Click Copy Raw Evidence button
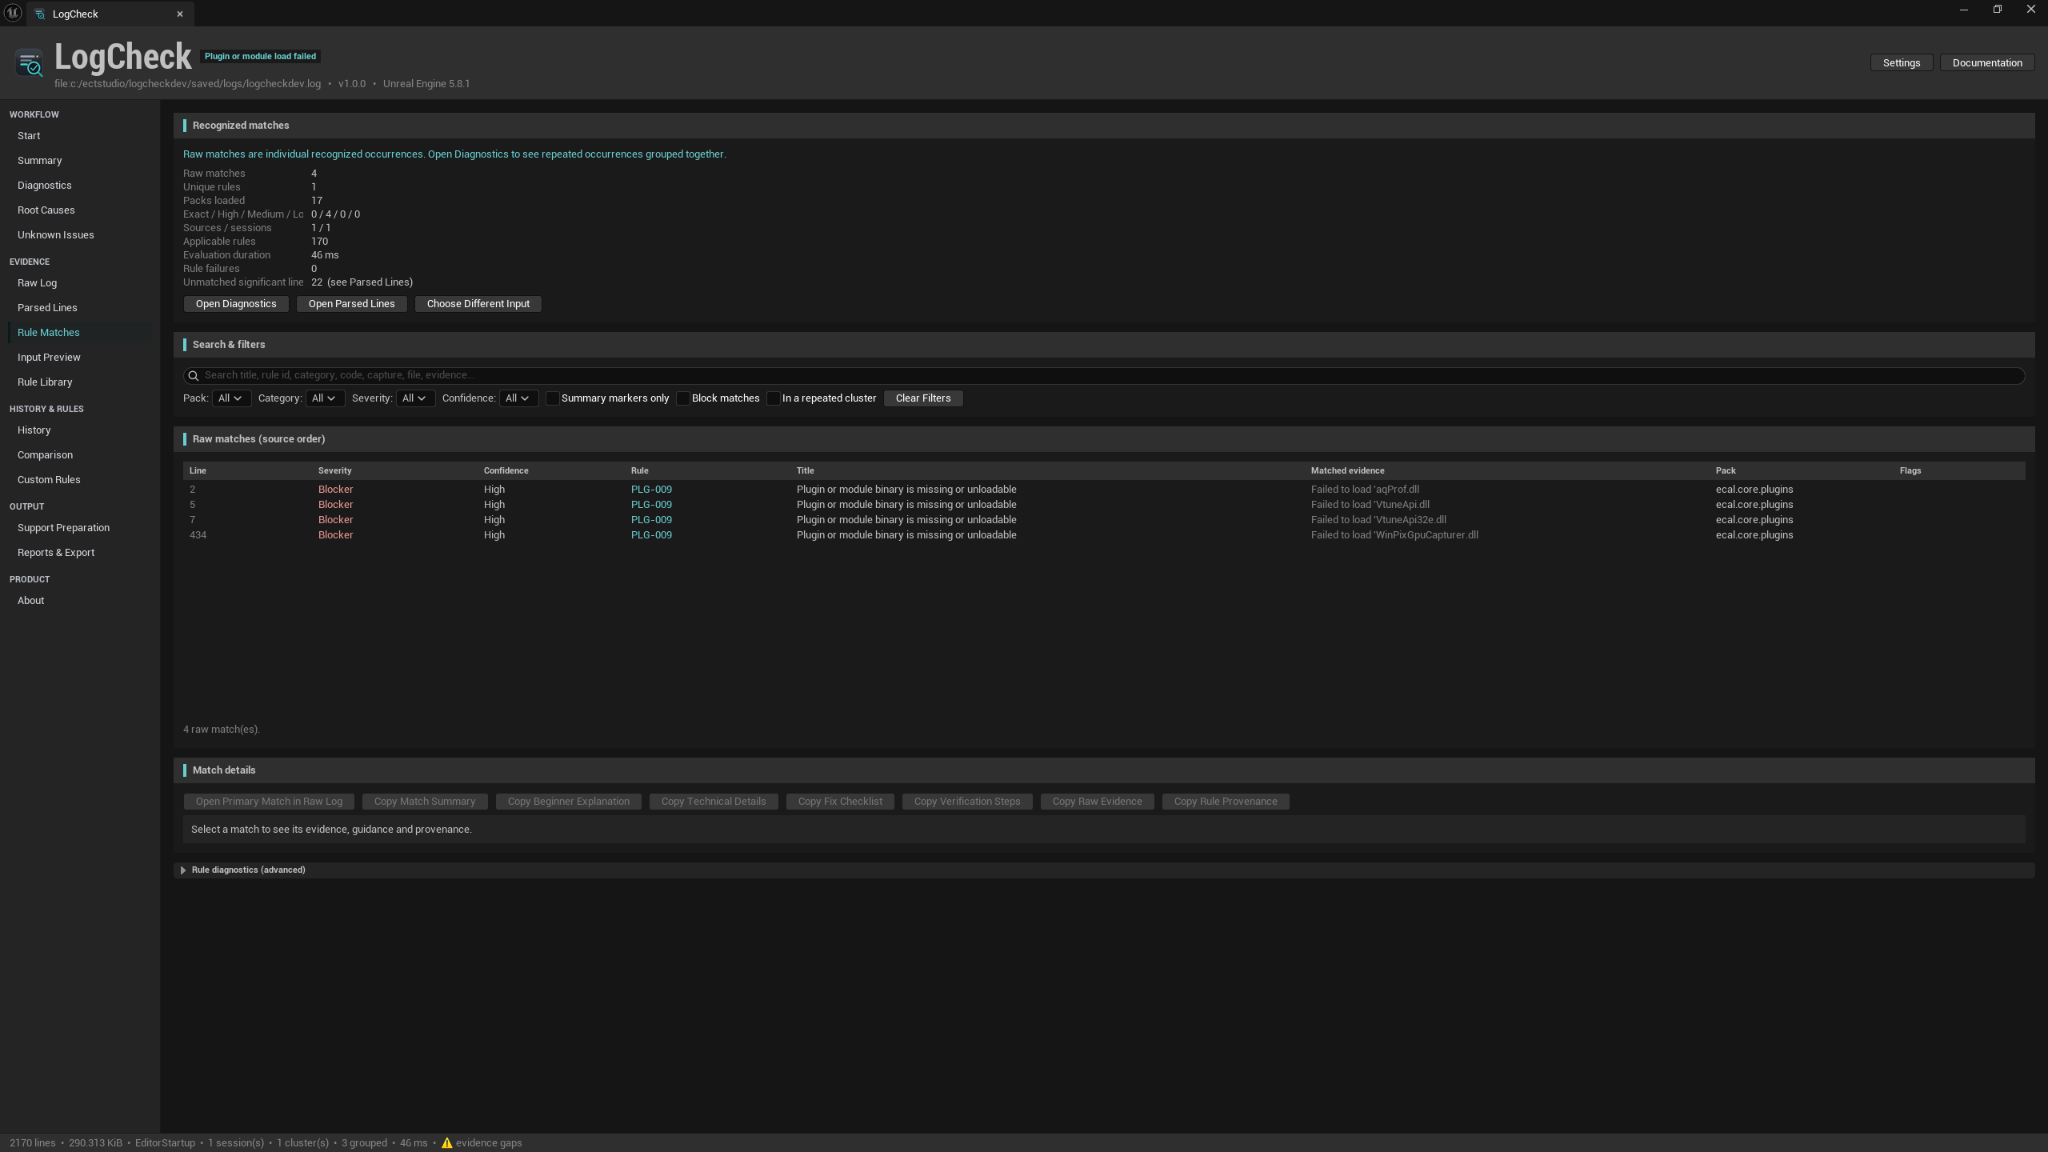2048x1152 pixels. coord(1097,802)
